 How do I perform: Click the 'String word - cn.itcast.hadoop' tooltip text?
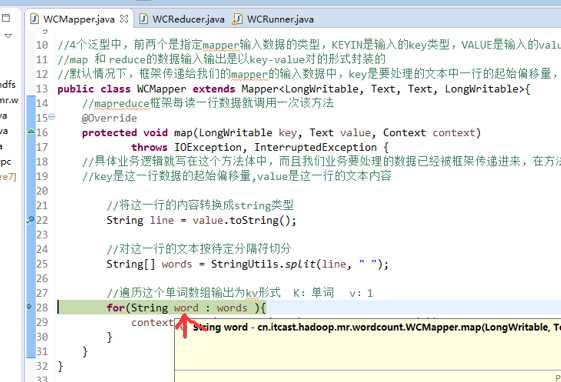pos(376,327)
